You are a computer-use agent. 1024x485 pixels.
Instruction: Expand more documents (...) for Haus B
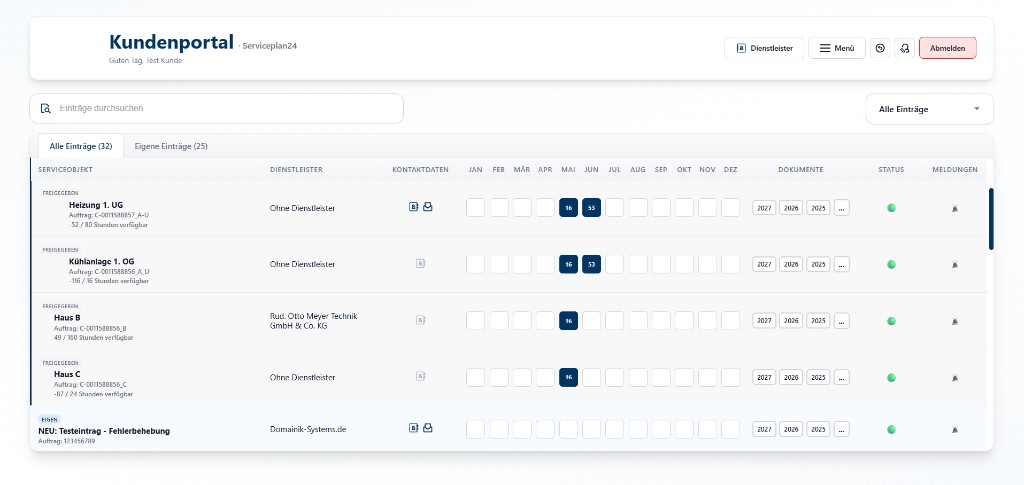pyautogui.click(x=842, y=321)
